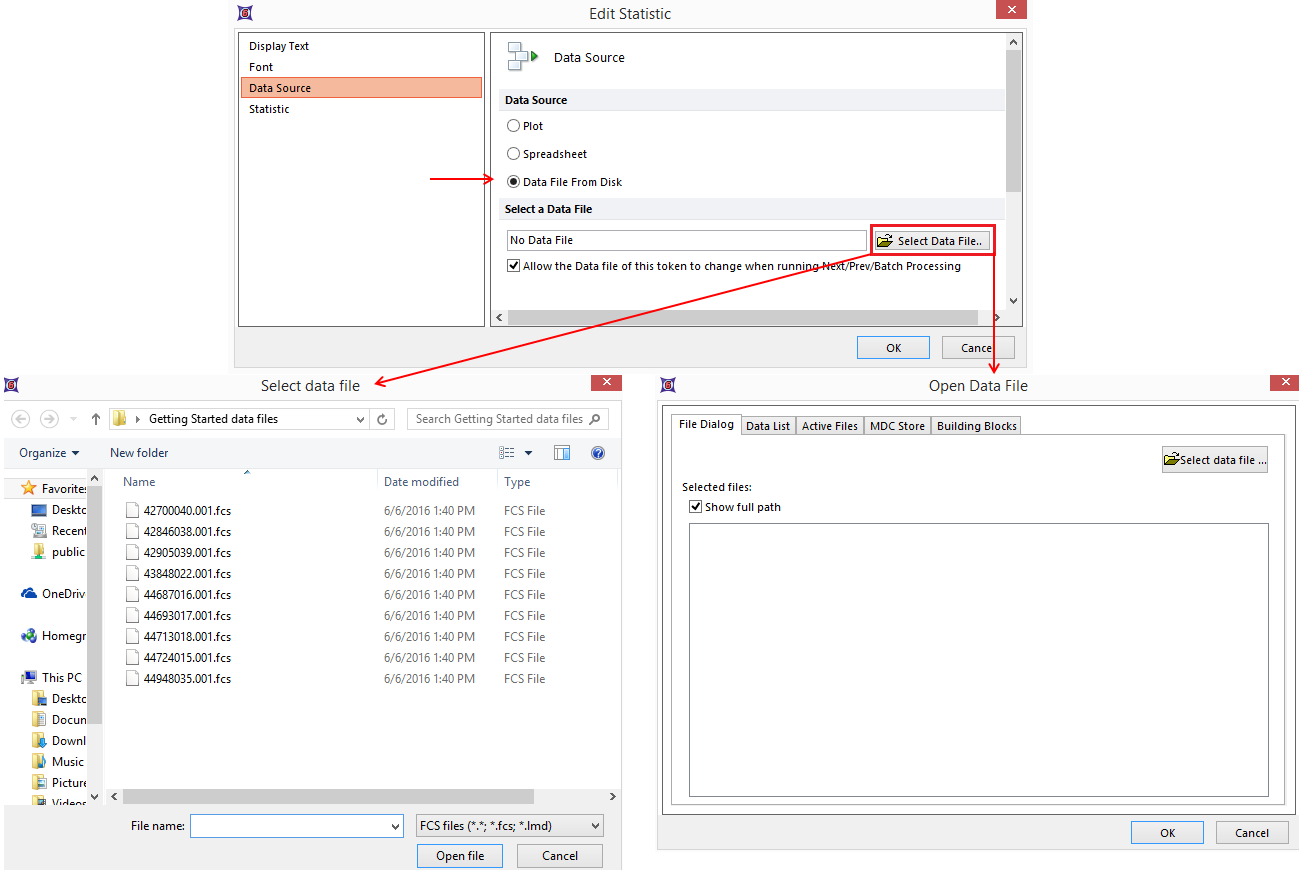Open the FCS files type dropdown
The width and height of the screenshot is (1299, 870).
click(x=510, y=826)
